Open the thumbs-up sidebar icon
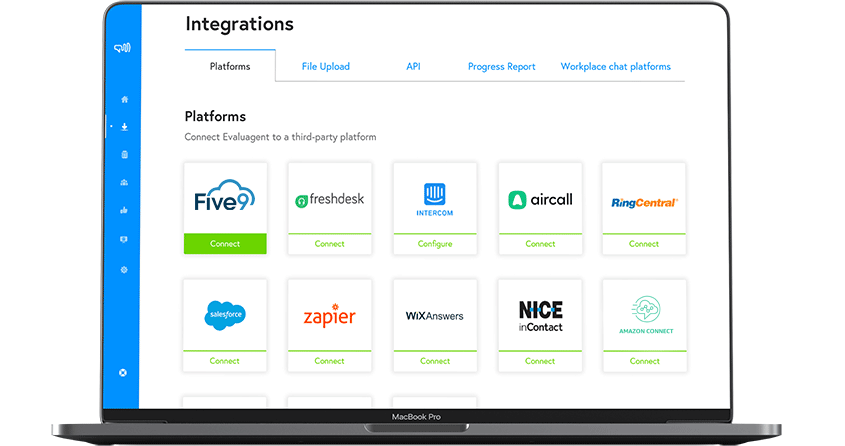 click(124, 210)
